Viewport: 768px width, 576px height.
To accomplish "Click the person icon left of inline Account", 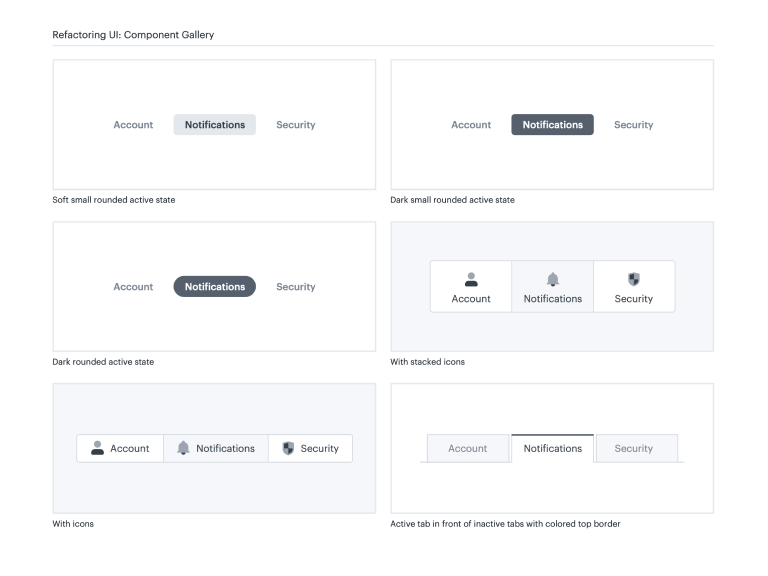I will pos(97,448).
